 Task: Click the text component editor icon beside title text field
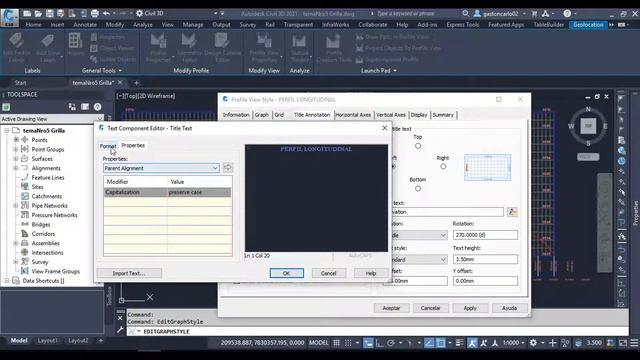(x=512, y=212)
